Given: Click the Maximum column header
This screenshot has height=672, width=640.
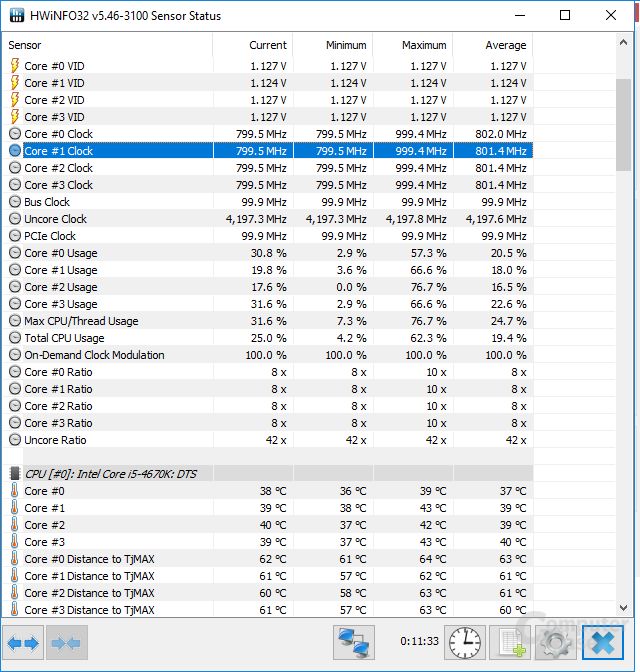Looking at the screenshot, I should click(x=413, y=45).
